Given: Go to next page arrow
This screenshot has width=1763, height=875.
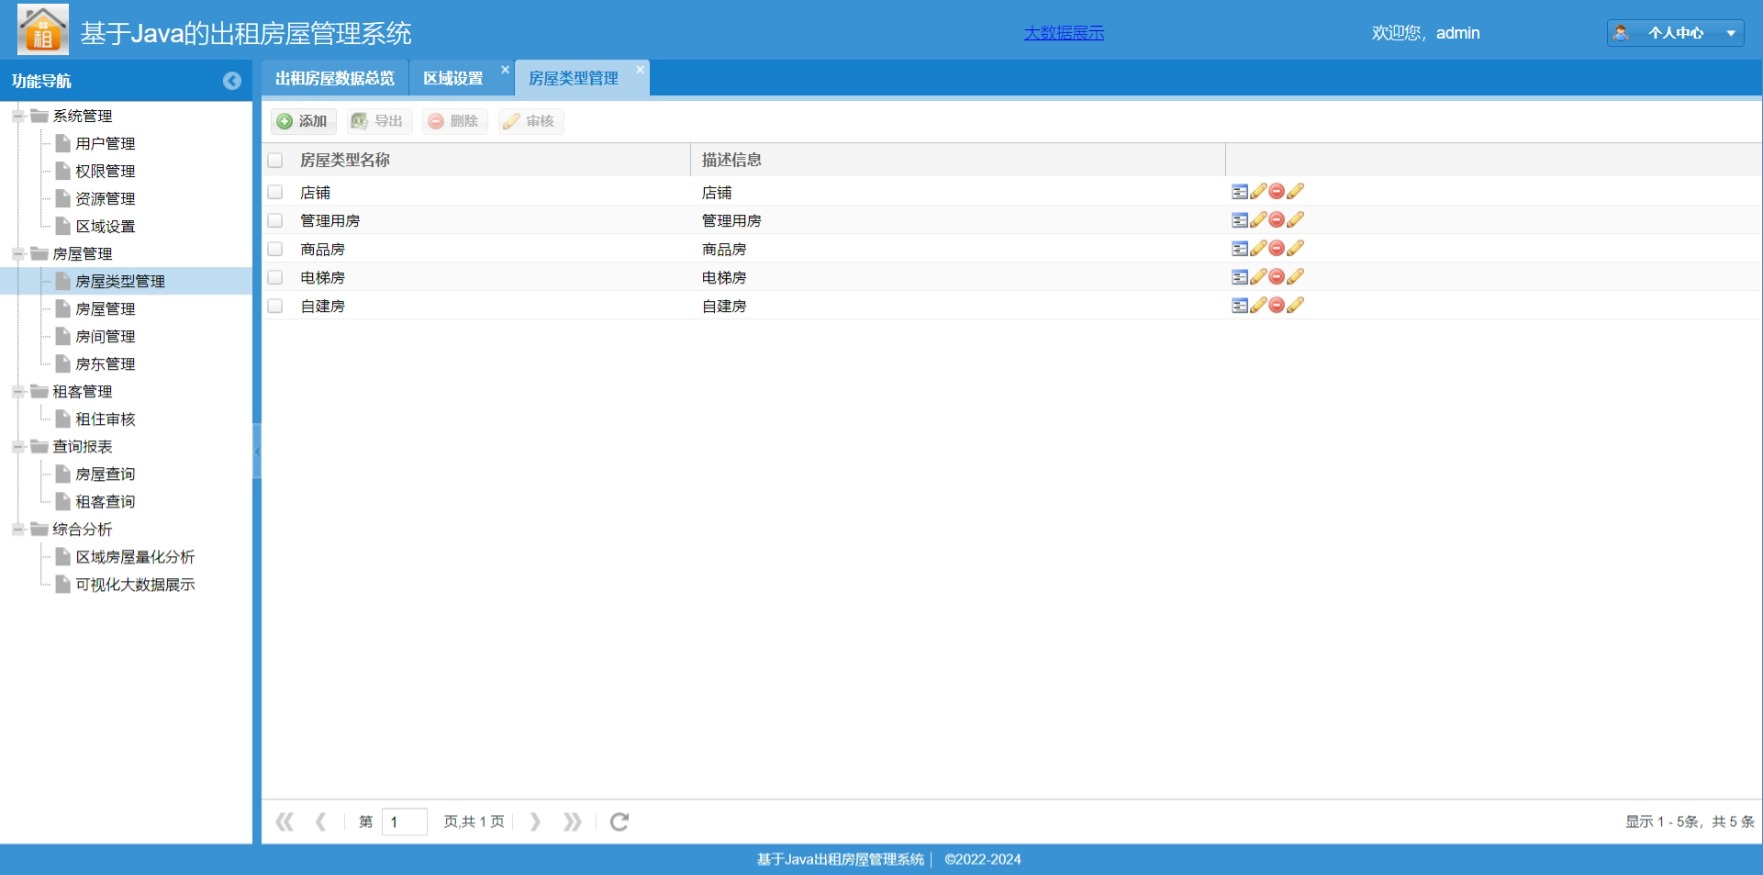Looking at the screenshot, I should coord(535,822).
